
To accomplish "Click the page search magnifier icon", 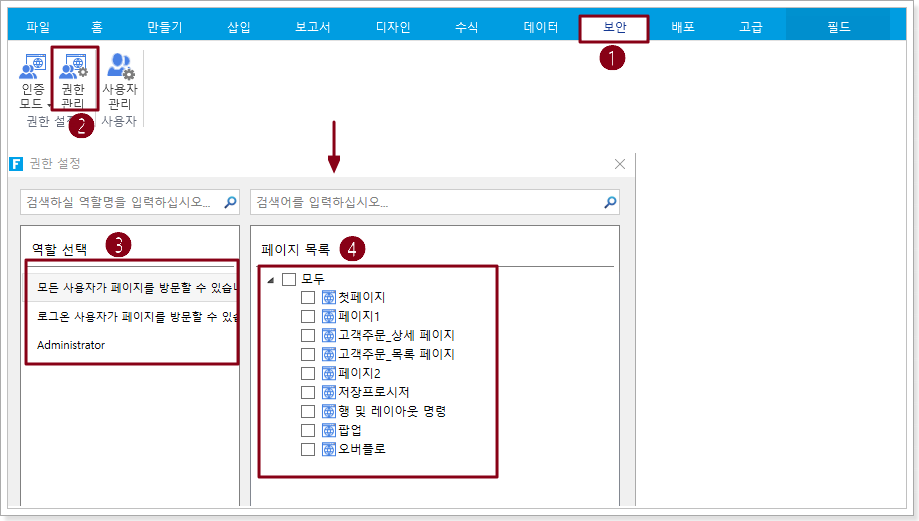I will click(x=610, y=202).
